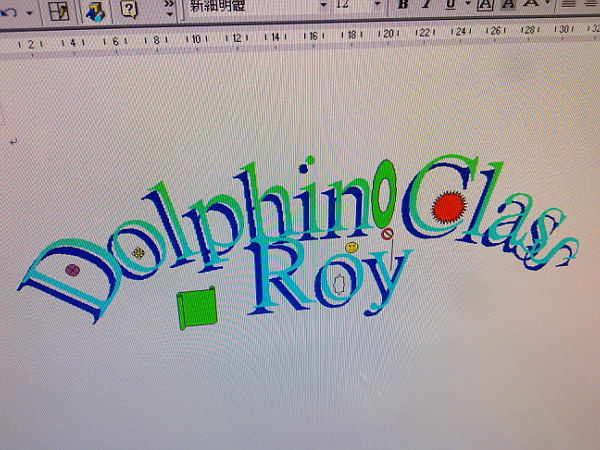The height and width of the screenshot is (450, 600).
Task: Click the font size box showing 12
Action: (351, 5)
